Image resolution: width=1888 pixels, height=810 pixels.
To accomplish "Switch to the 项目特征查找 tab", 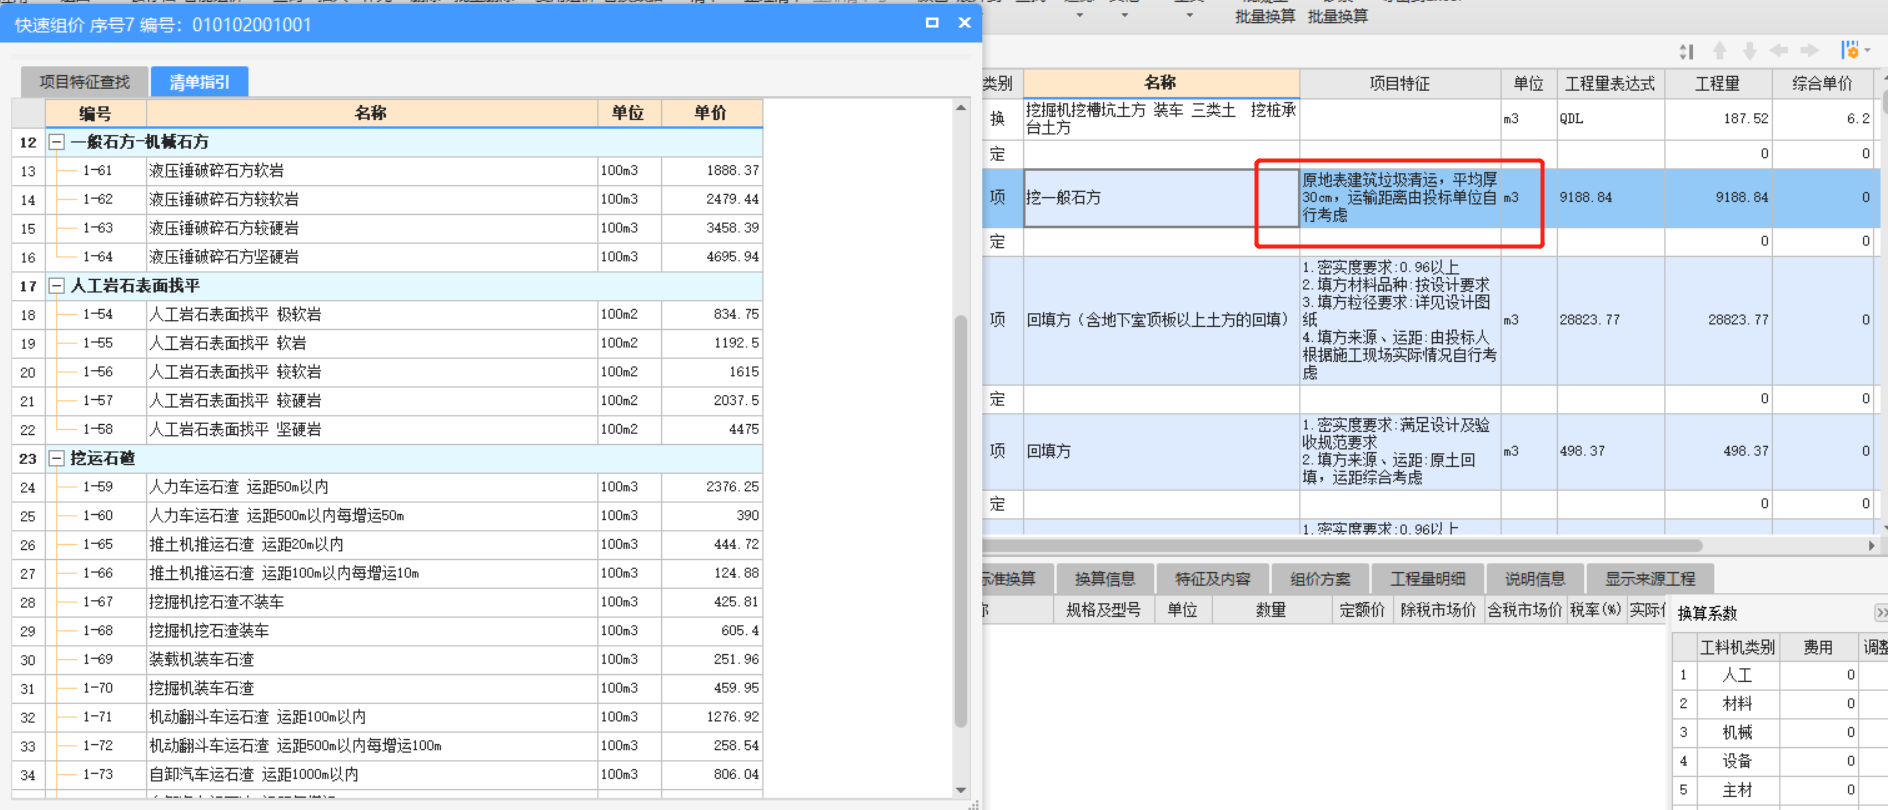I will (85, 82).
